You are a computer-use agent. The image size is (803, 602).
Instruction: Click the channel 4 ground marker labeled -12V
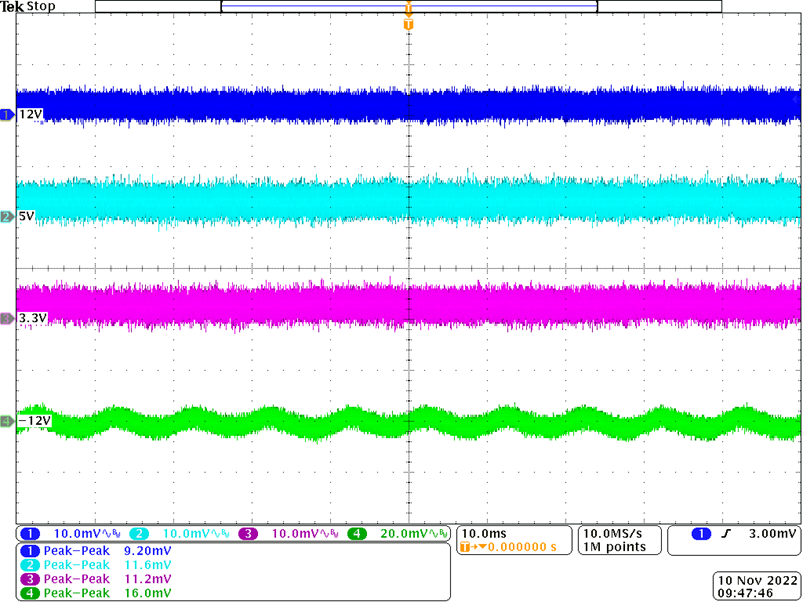[x=7, y=421]
